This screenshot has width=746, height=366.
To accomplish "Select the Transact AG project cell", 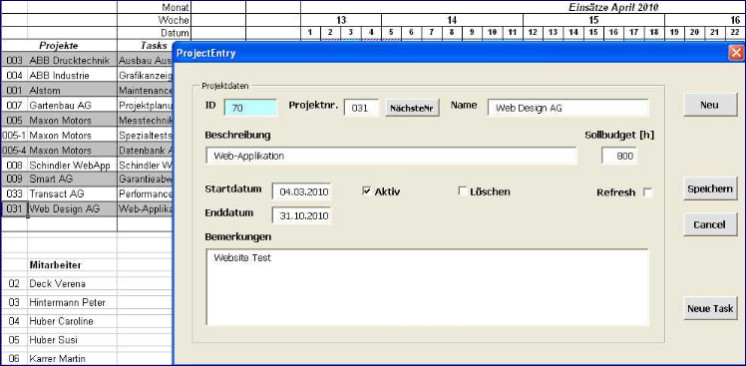I will click(72, 194).
